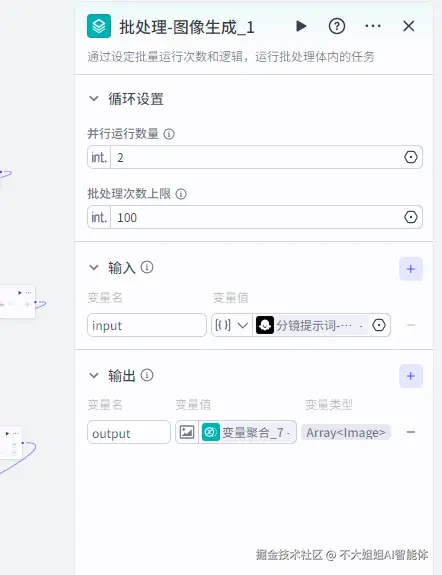
Task: Click the teal aggregate icon in 变量聚合_7 tag
Action: point(211,432)
